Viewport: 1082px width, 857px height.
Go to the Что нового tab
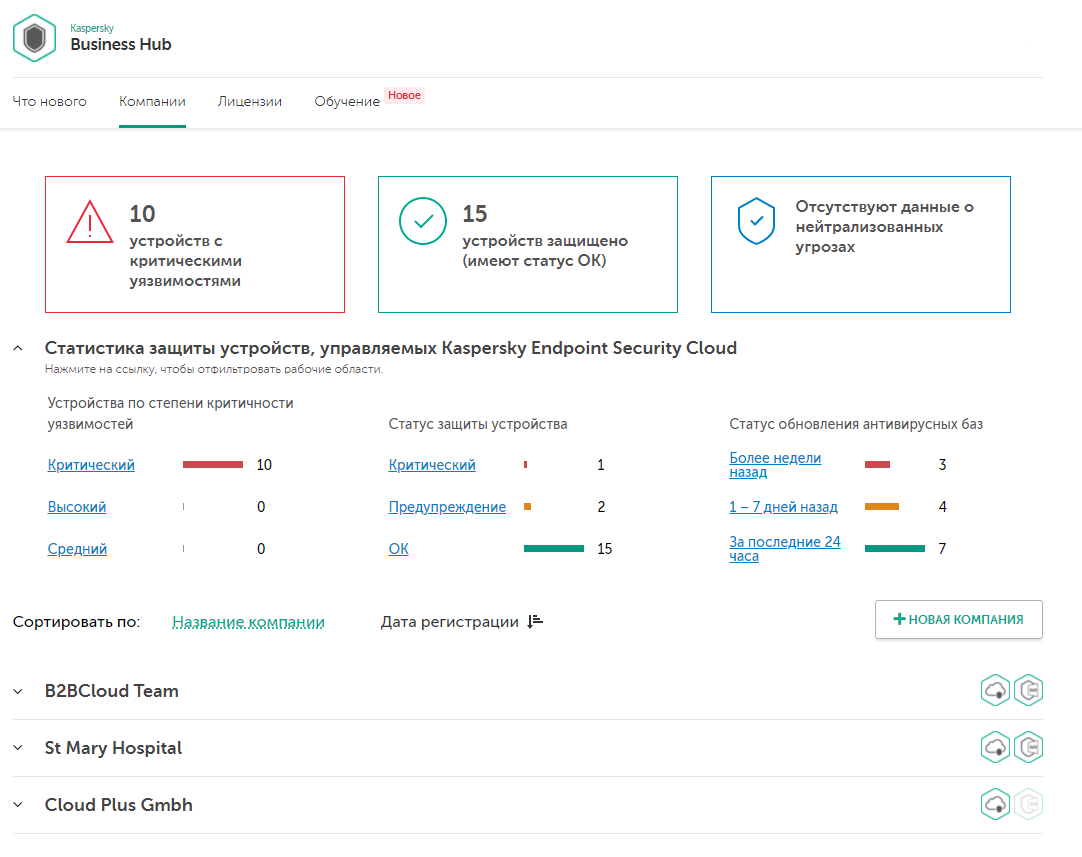50,102
